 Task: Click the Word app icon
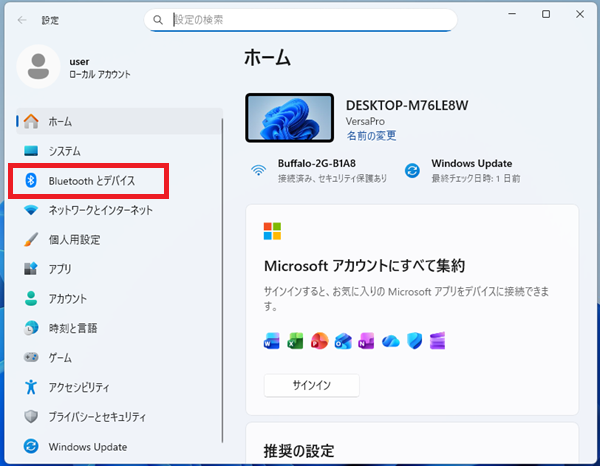(272, 341)
